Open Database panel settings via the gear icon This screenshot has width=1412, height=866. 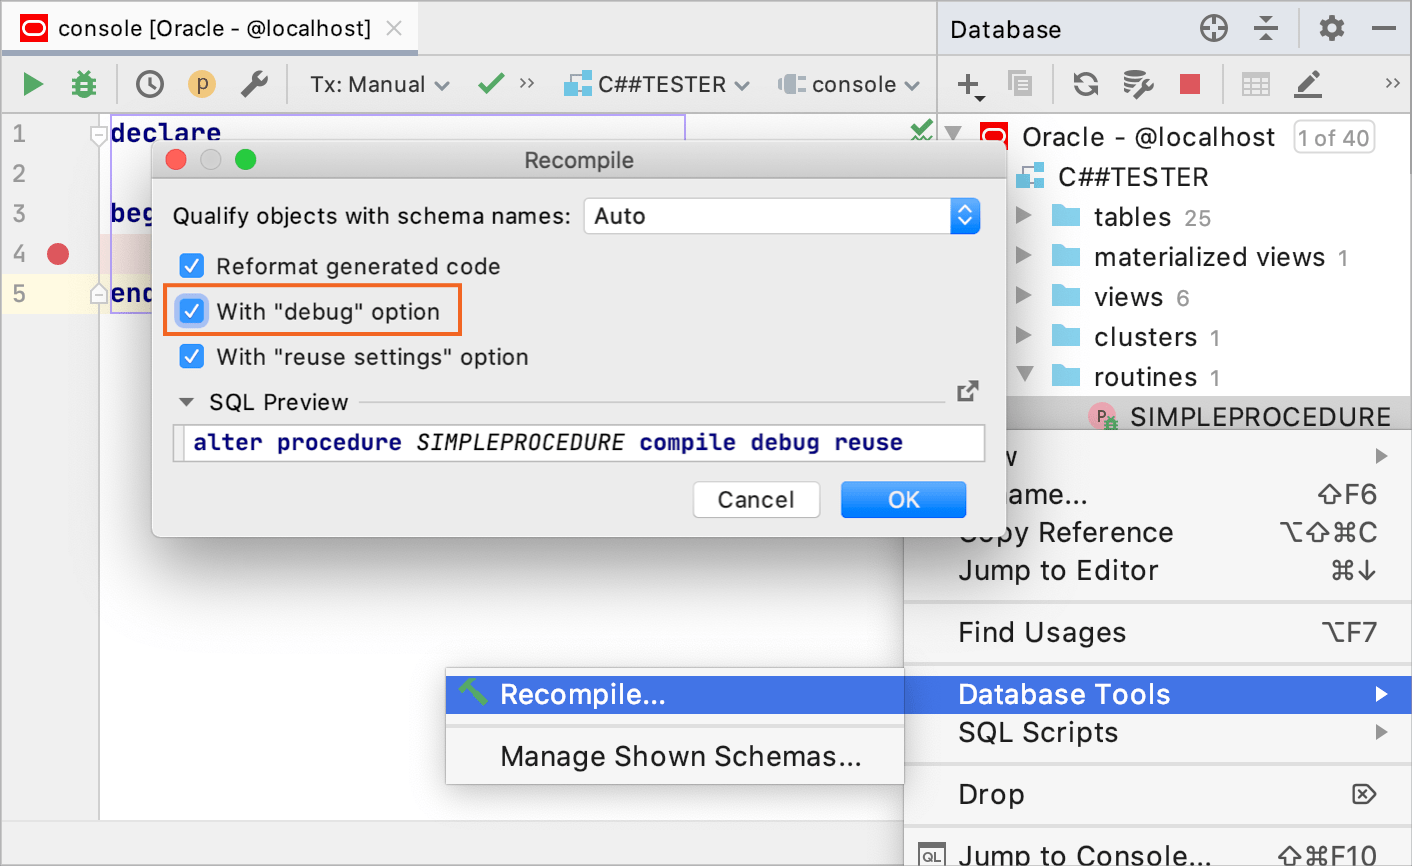(1332, 28)
